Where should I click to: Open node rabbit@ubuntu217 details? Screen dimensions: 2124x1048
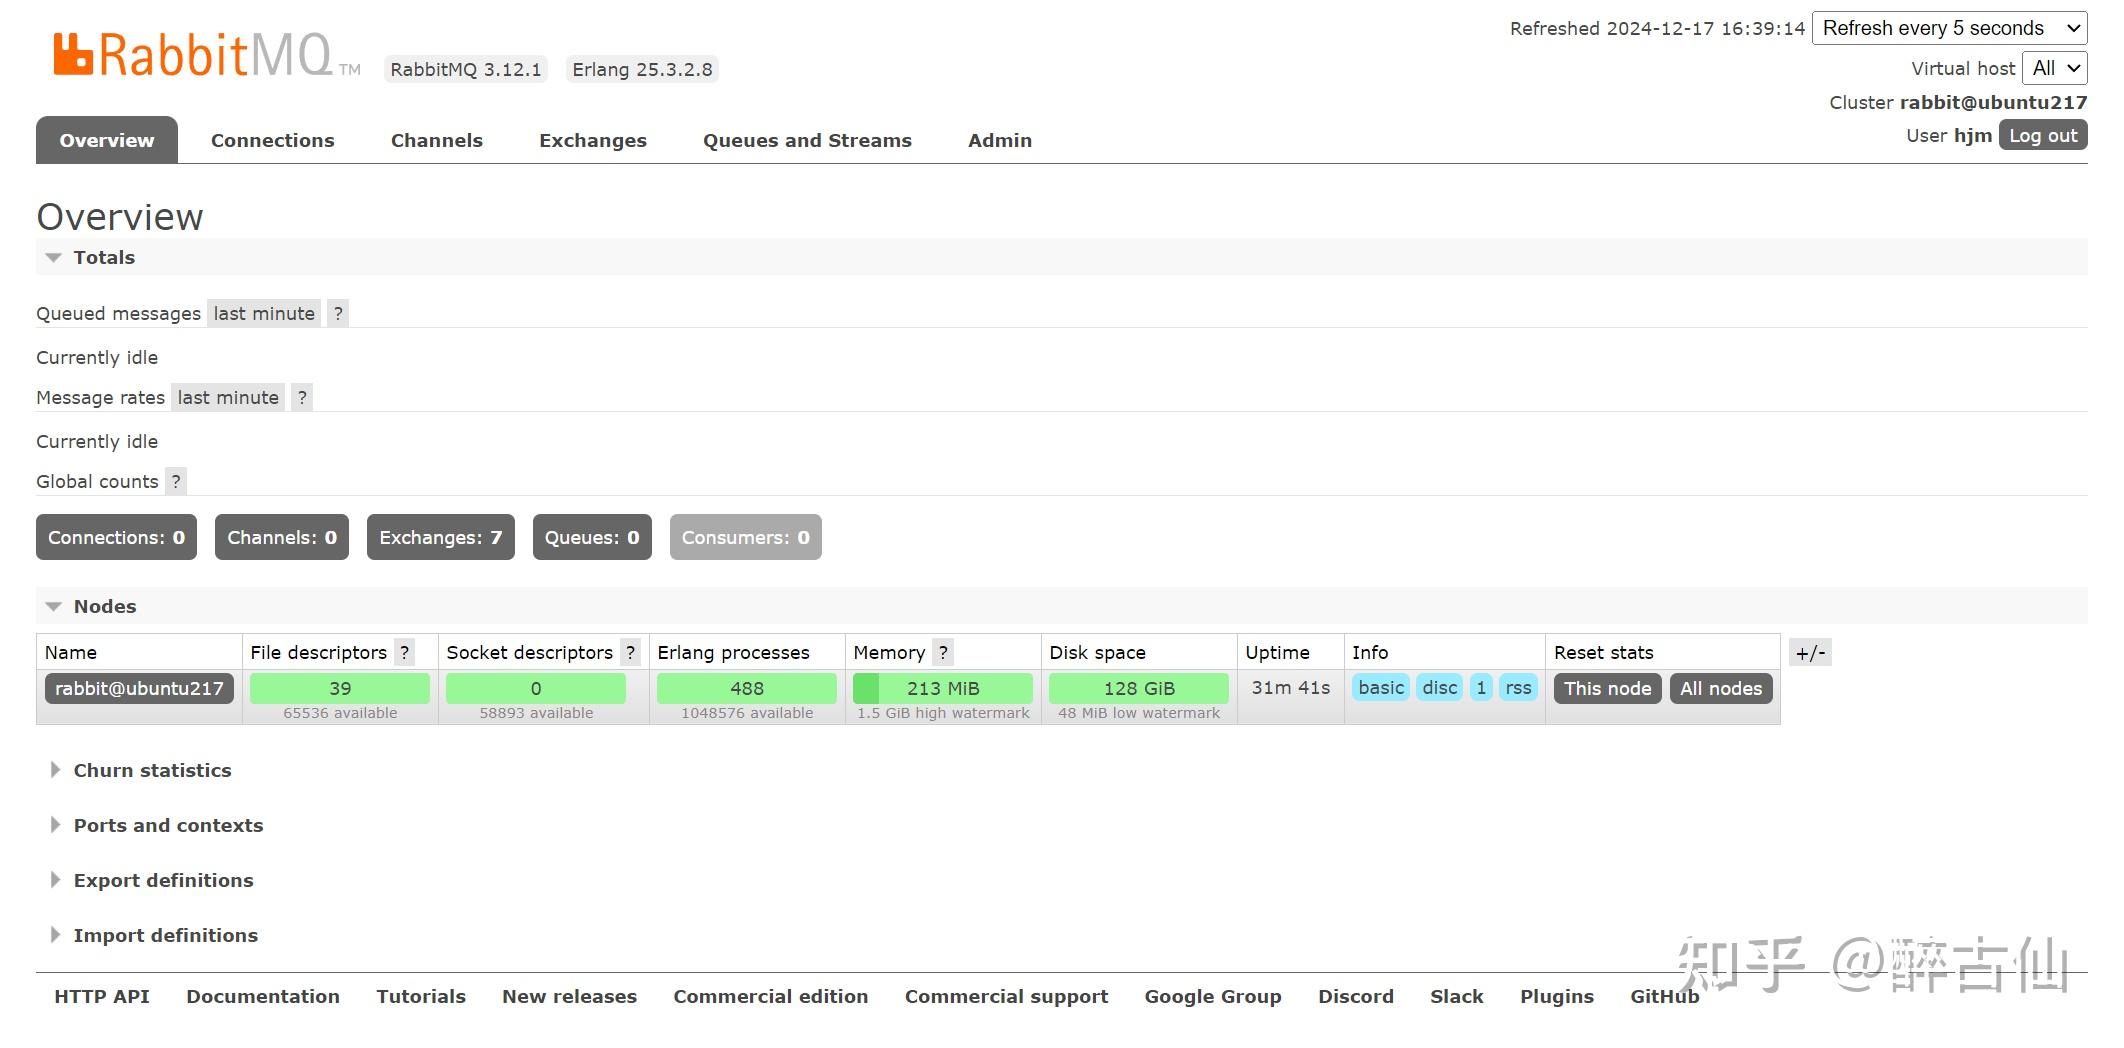pos(139,688)
